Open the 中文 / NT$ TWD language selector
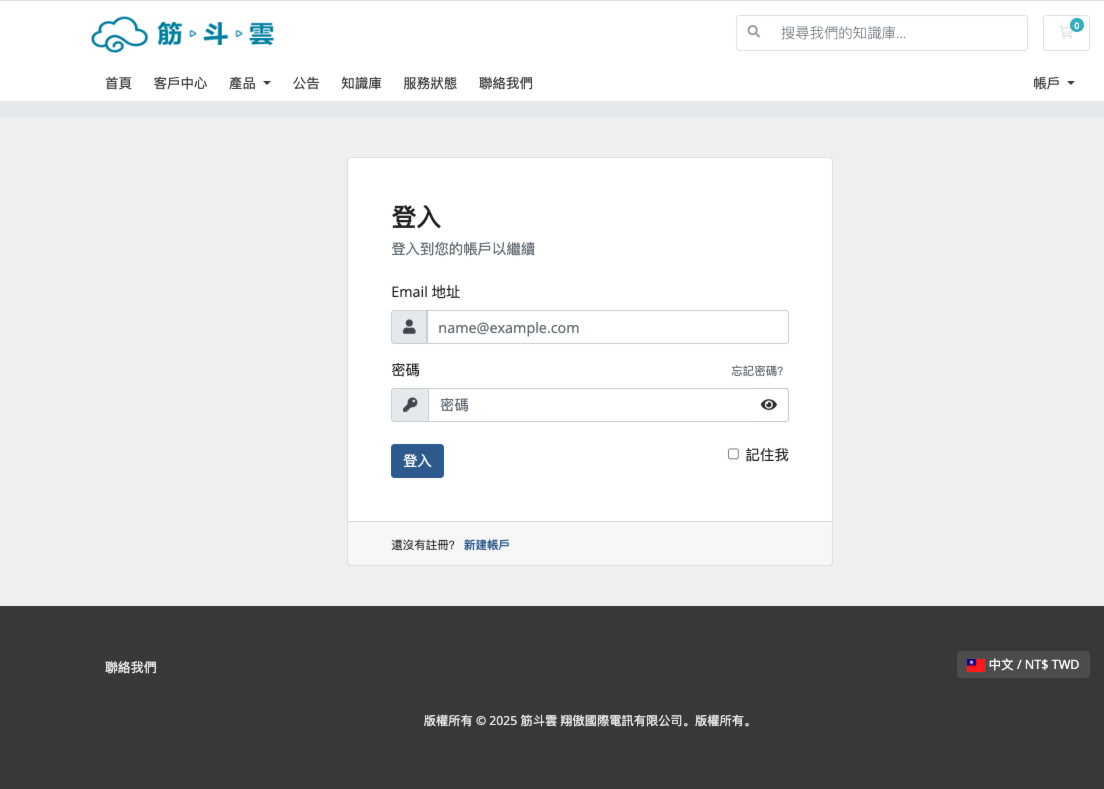 1023,664
